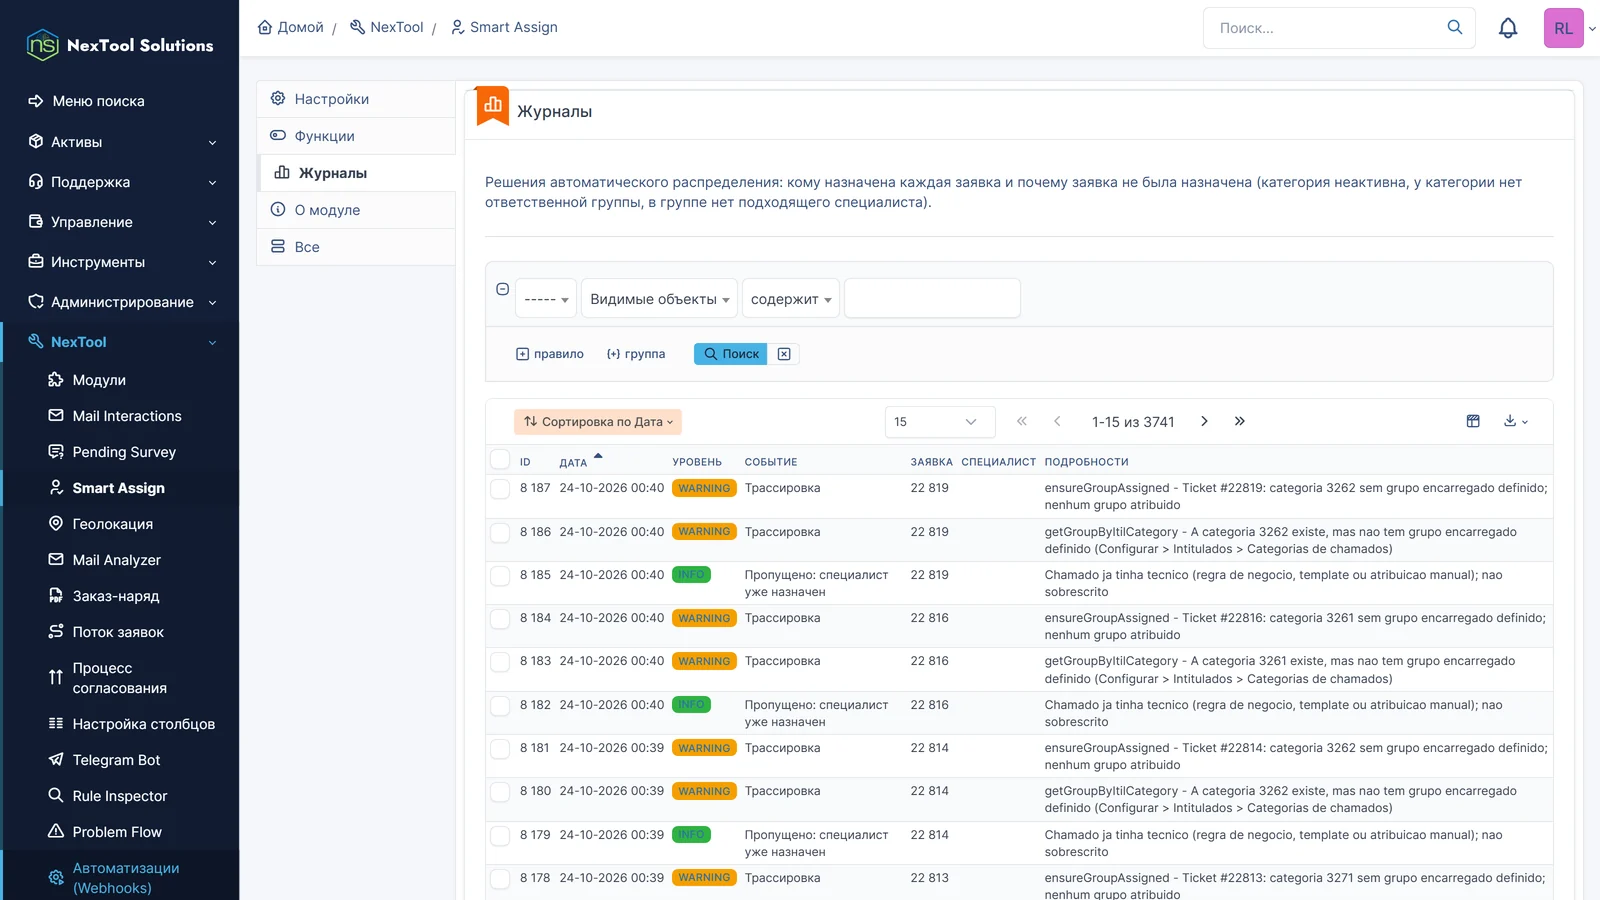Open the rows-per-page dropdown showing 15
1600x900 pixels.
click(x=940, y=422)
